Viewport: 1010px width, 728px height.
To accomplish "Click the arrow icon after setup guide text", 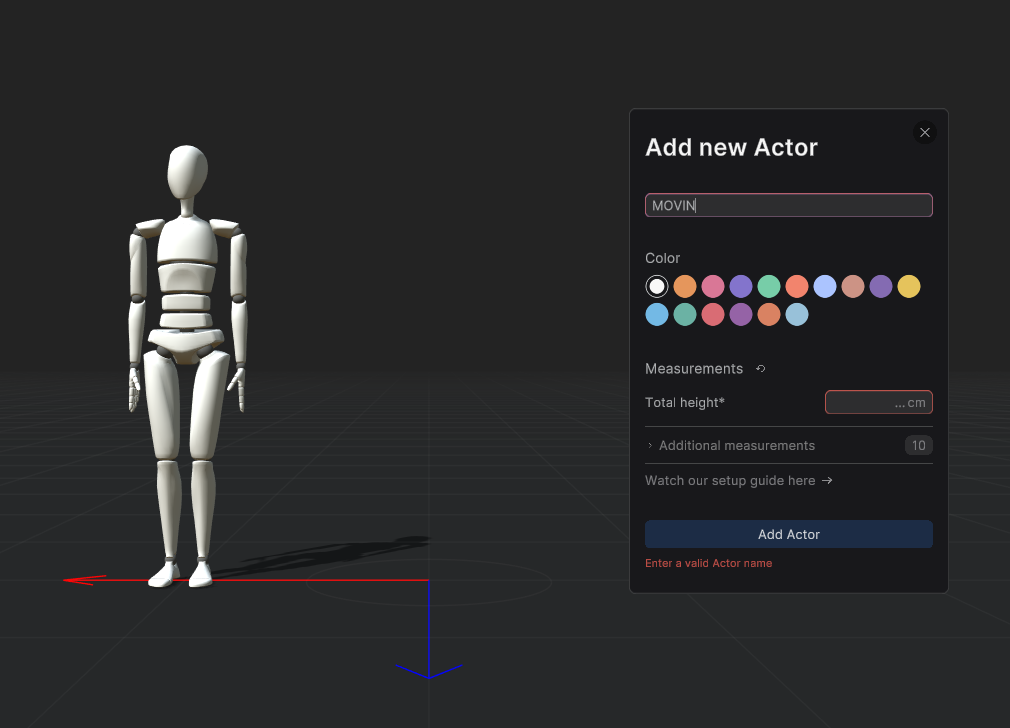I will 827,481.
